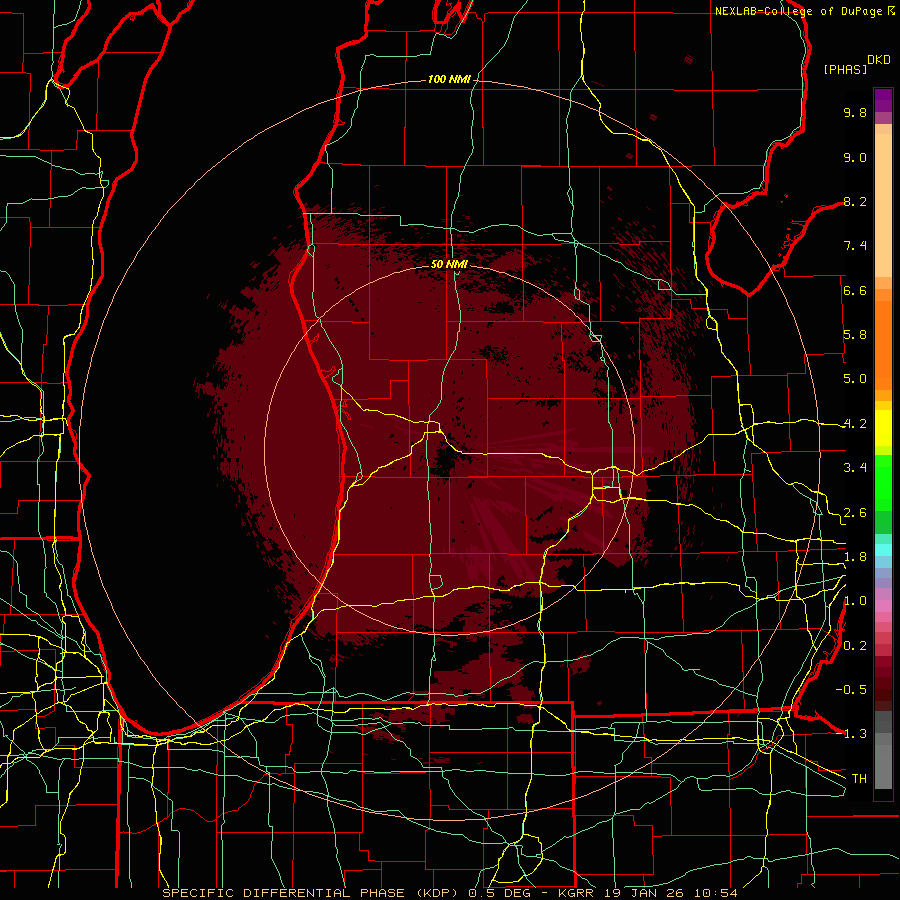Click the 4.2 scale value
Screen dimensions: 900x900
pos(855,424)
